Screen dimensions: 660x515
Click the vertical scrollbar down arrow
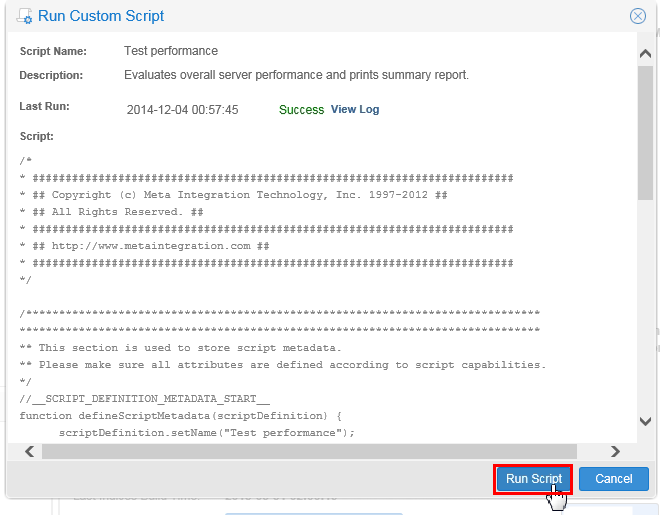click(645, 421)
